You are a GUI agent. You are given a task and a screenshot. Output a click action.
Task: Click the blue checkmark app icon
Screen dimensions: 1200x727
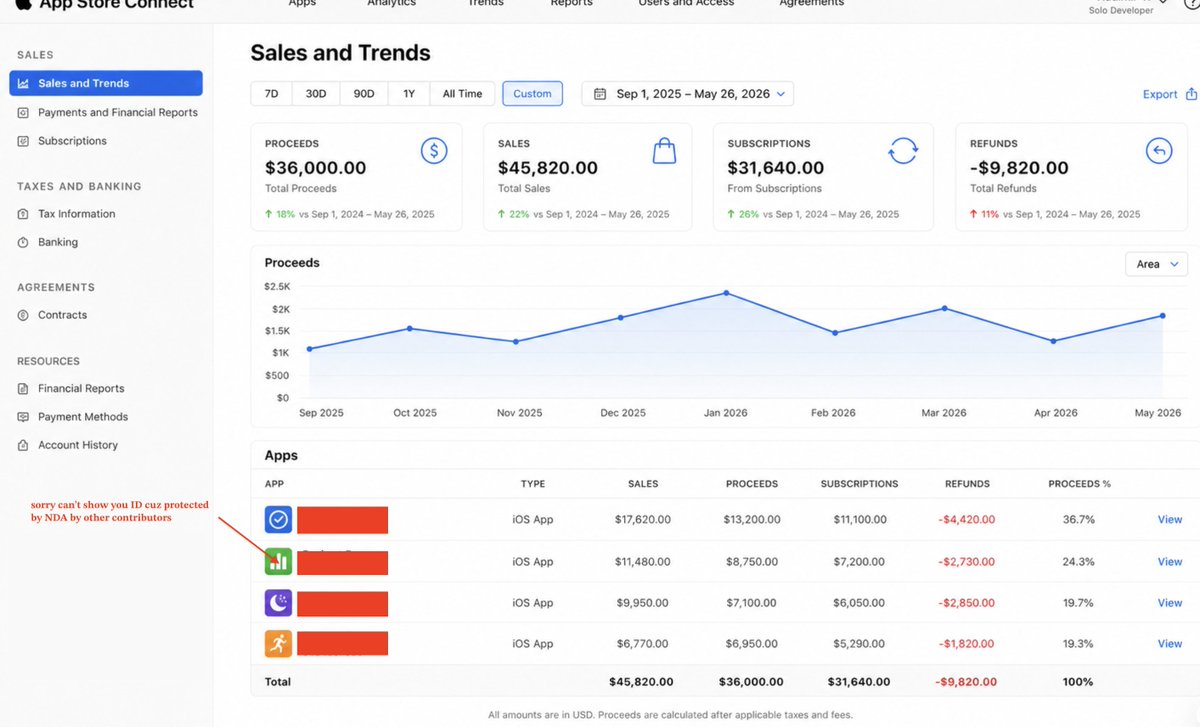click(x=278, y=520)
